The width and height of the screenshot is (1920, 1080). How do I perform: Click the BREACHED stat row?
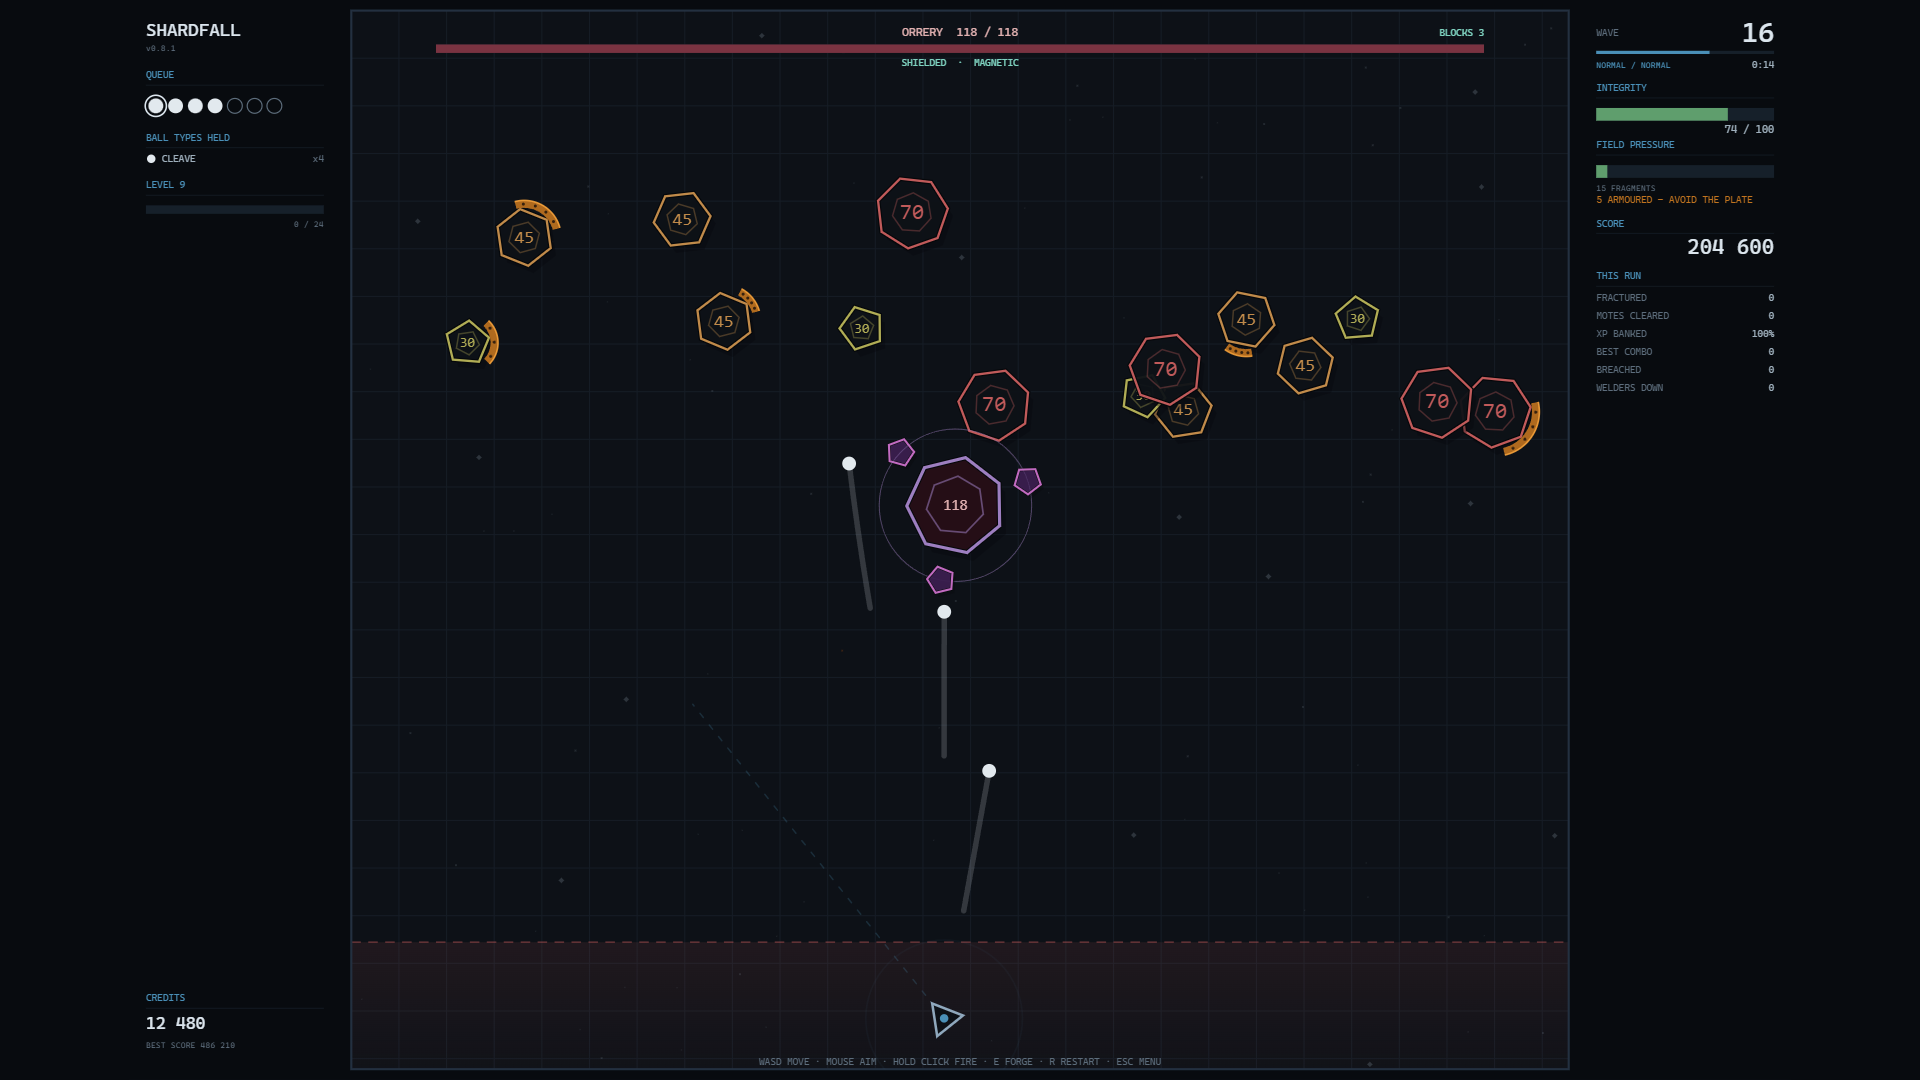click(x=1685, y=370)
